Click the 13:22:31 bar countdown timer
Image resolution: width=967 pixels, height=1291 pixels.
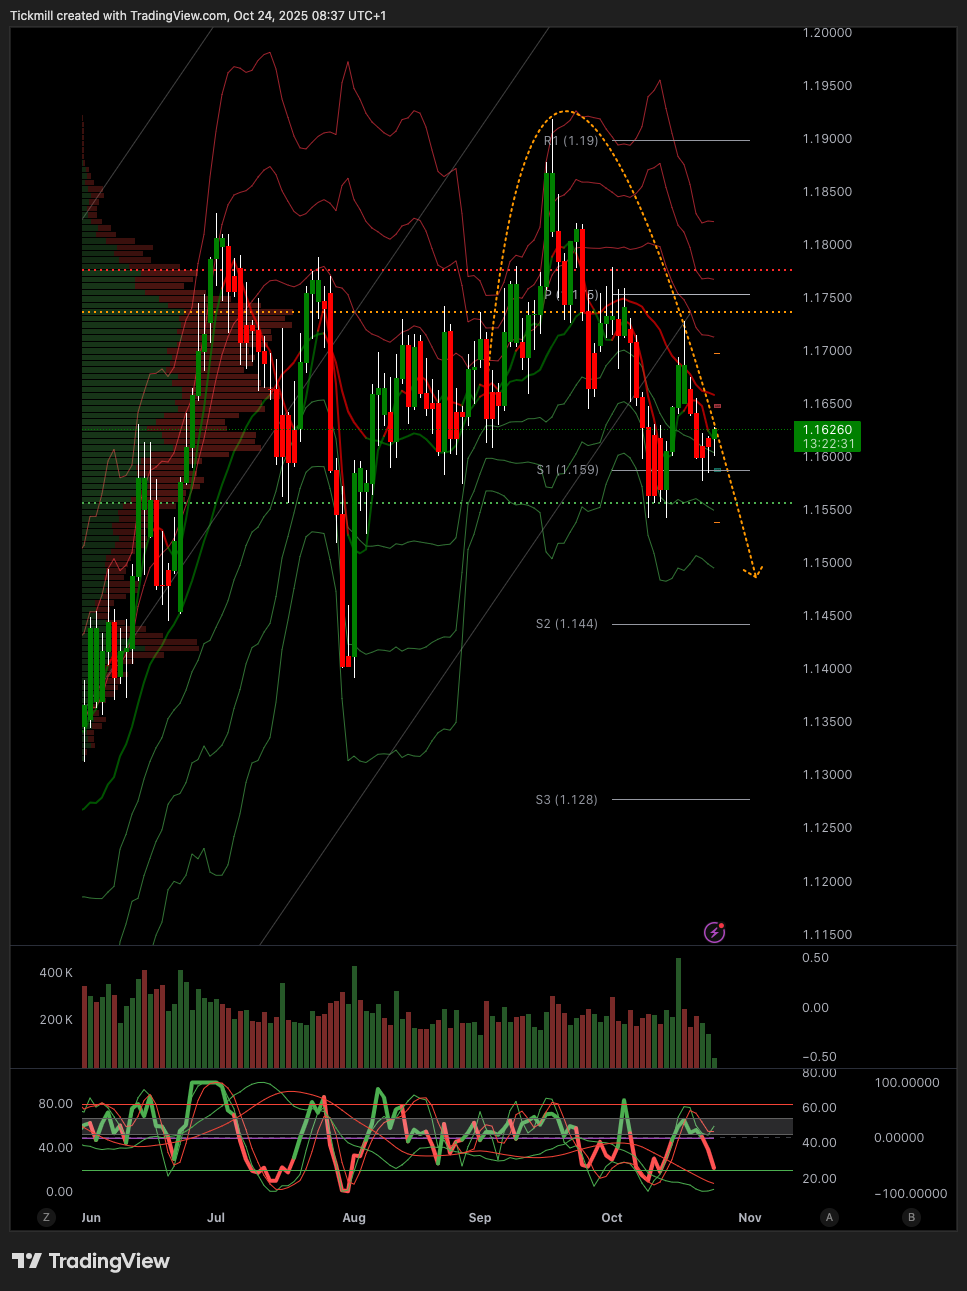(828, 444)
